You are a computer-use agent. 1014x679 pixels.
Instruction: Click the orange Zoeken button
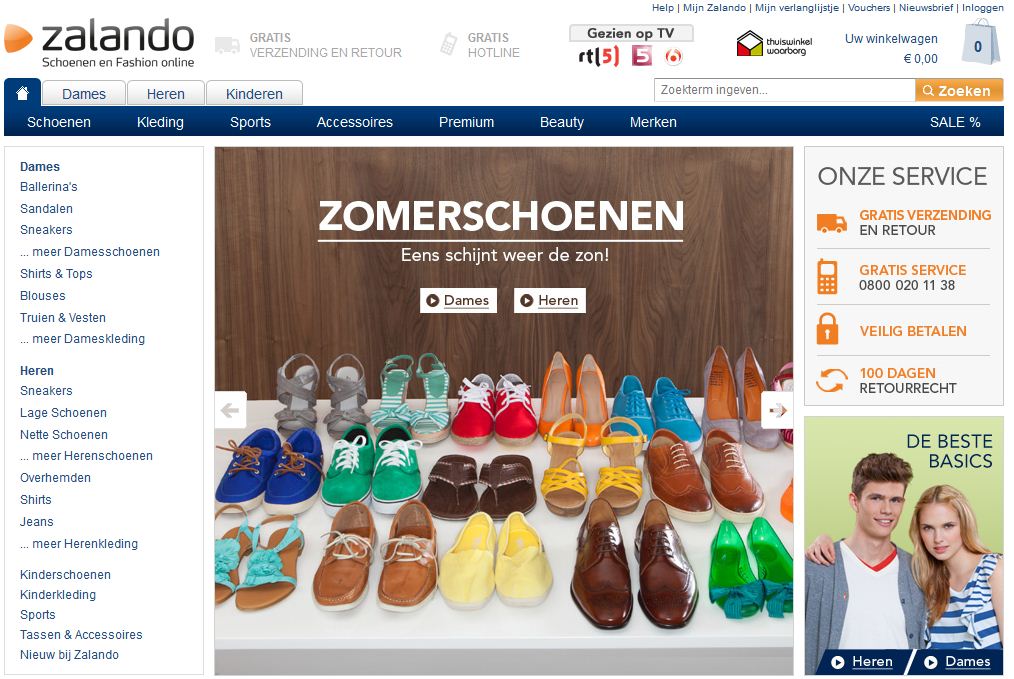click(x=959, y=91)
